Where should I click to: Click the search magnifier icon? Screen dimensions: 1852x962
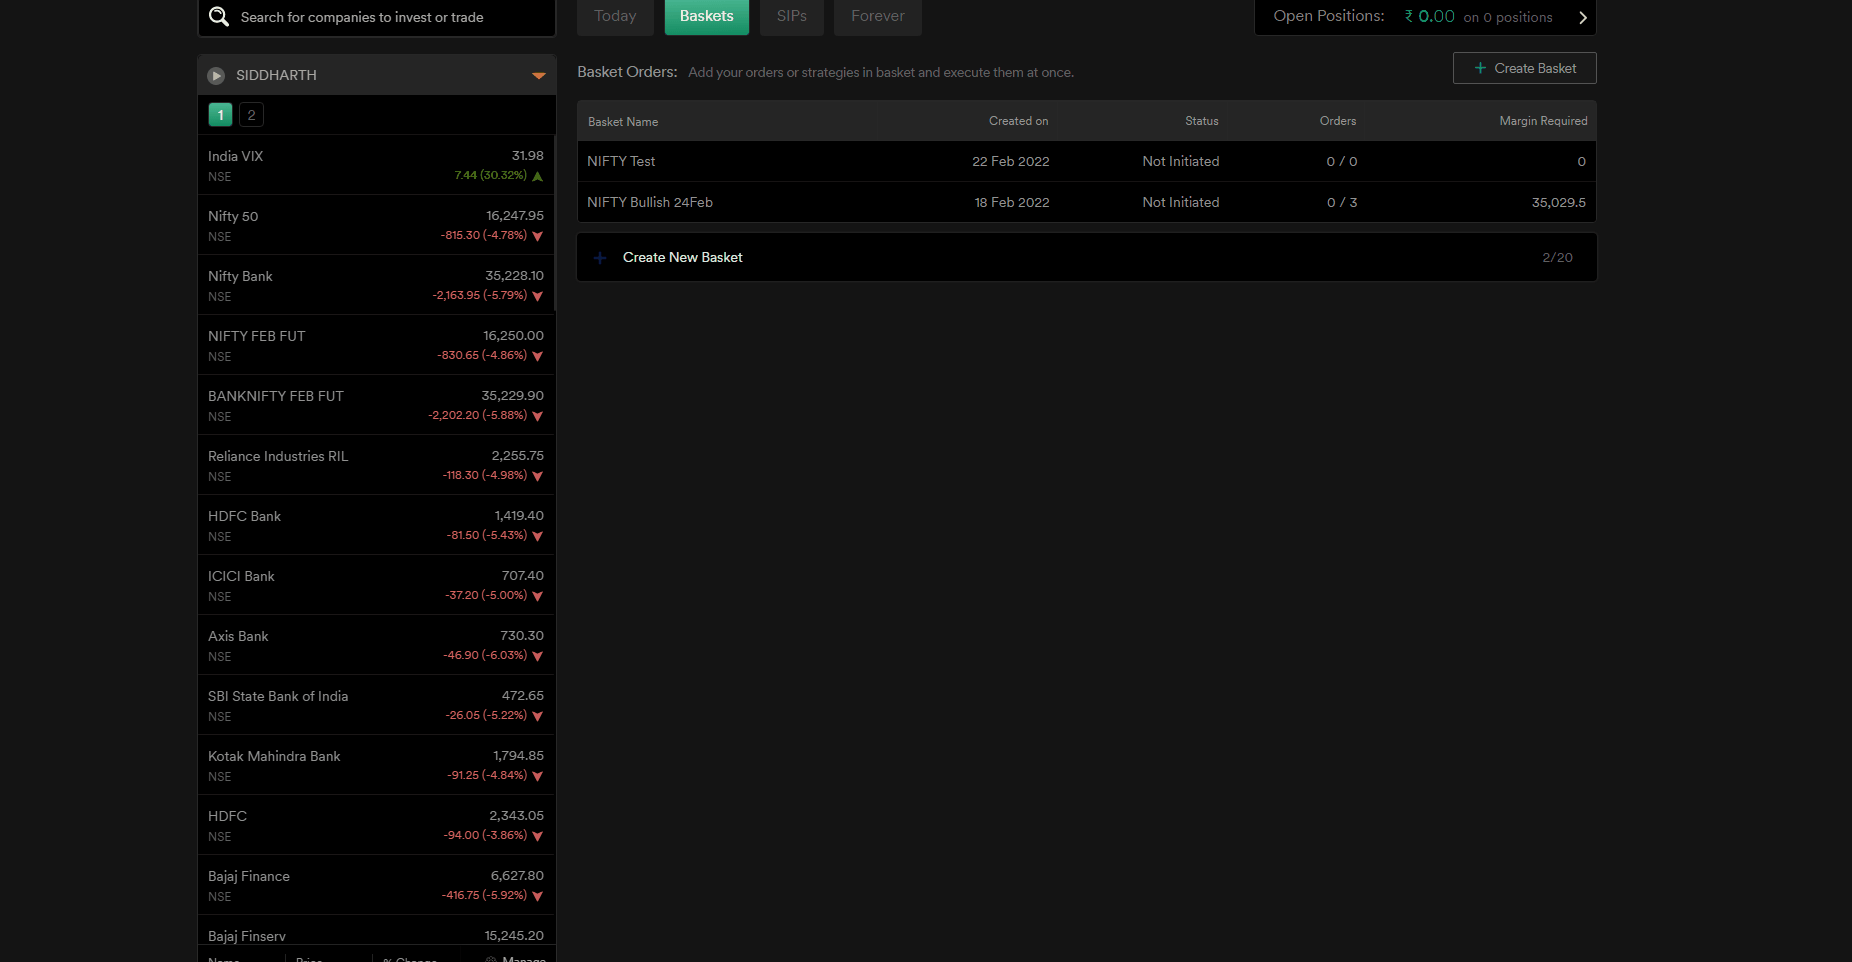219,16
